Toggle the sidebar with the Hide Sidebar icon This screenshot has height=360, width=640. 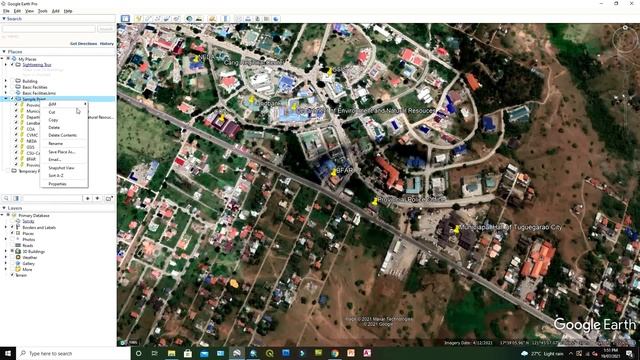(125, 19)
